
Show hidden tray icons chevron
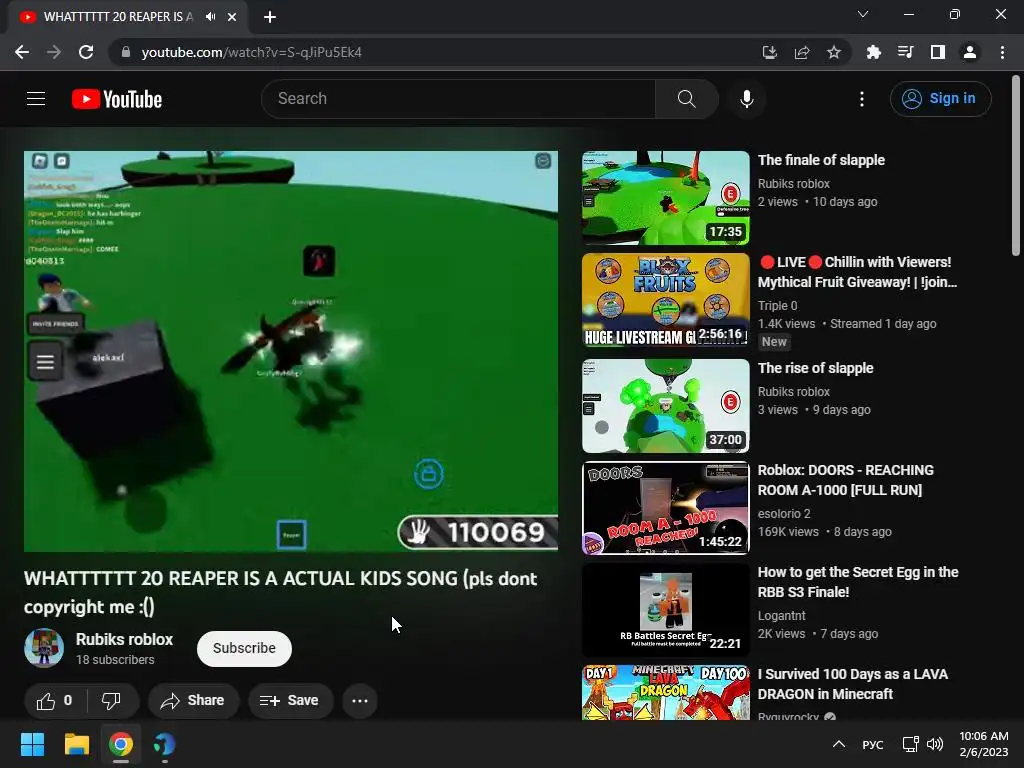coord(839,744)
